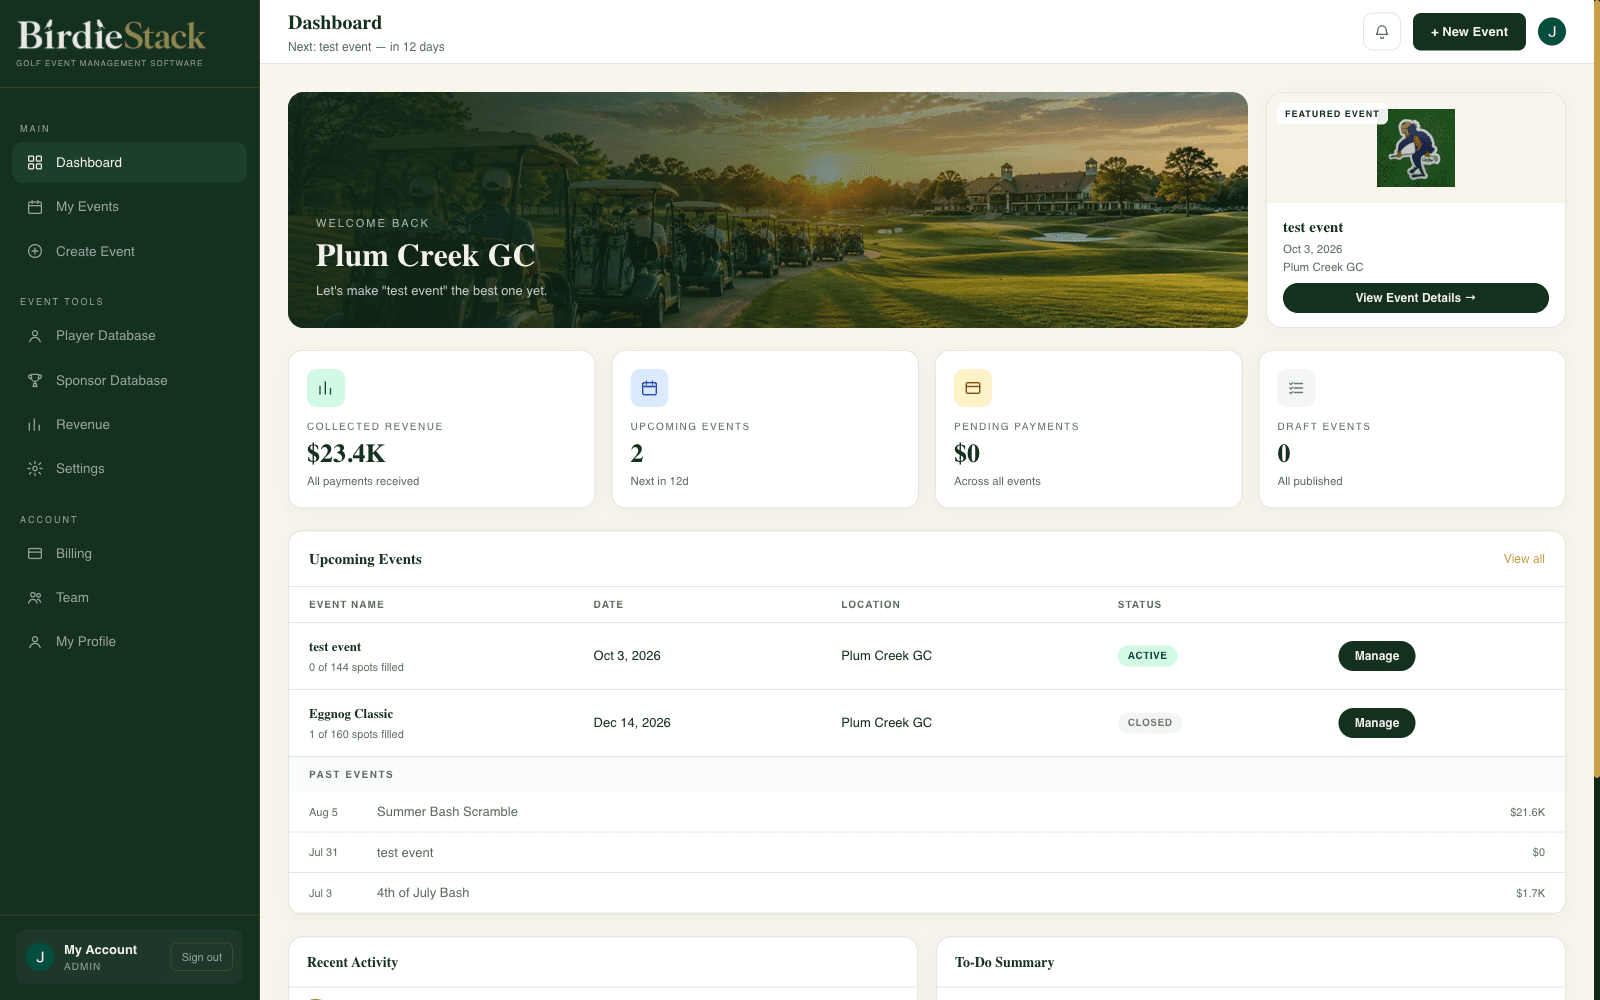
Task: Click the Settings gear icon
Action: 35,468
